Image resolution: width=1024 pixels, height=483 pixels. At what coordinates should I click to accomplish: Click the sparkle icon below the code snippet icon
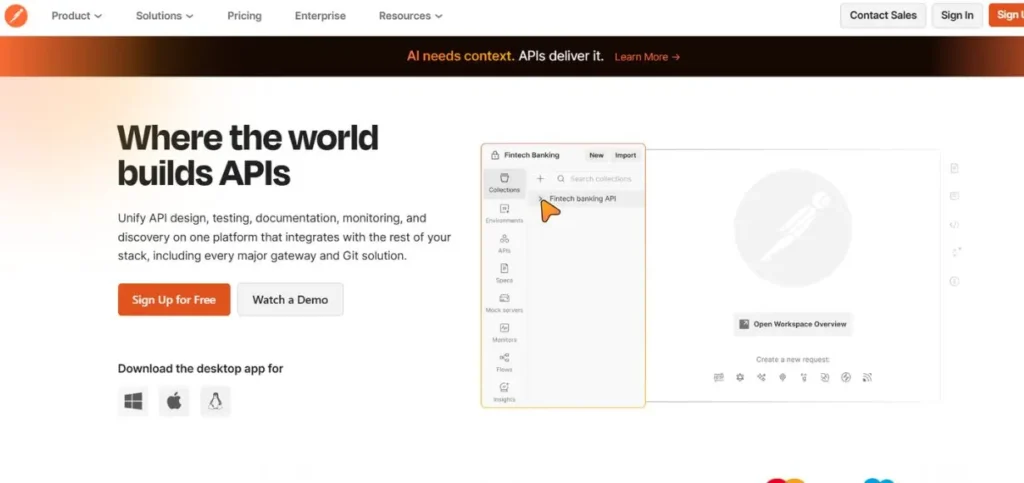(x=957, y=253)
